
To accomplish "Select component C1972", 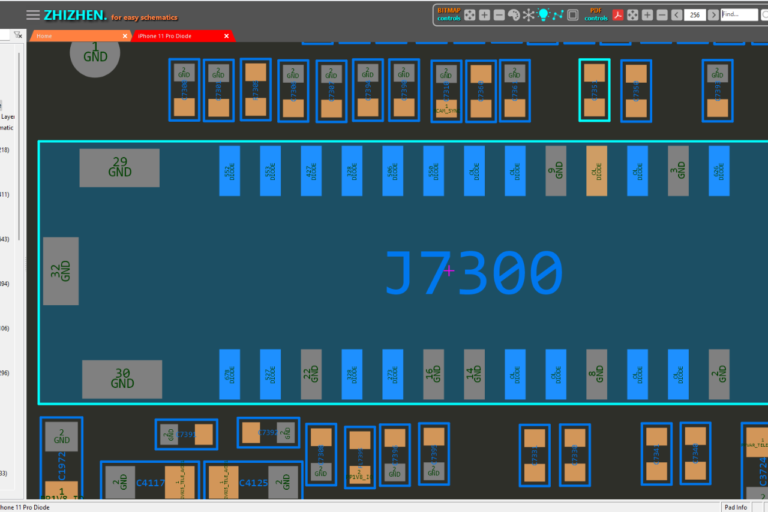I will point(62,459).
